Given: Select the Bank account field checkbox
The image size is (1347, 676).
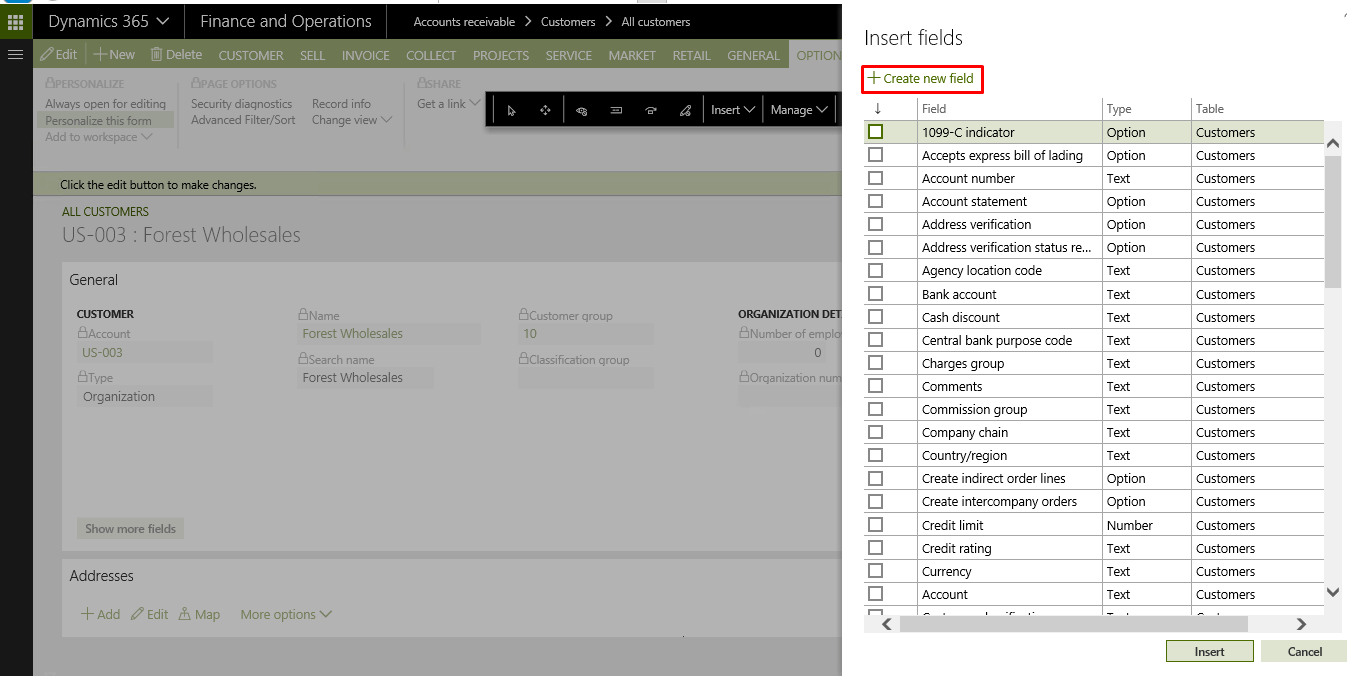Looking at the screenshot, I should 876,294.
